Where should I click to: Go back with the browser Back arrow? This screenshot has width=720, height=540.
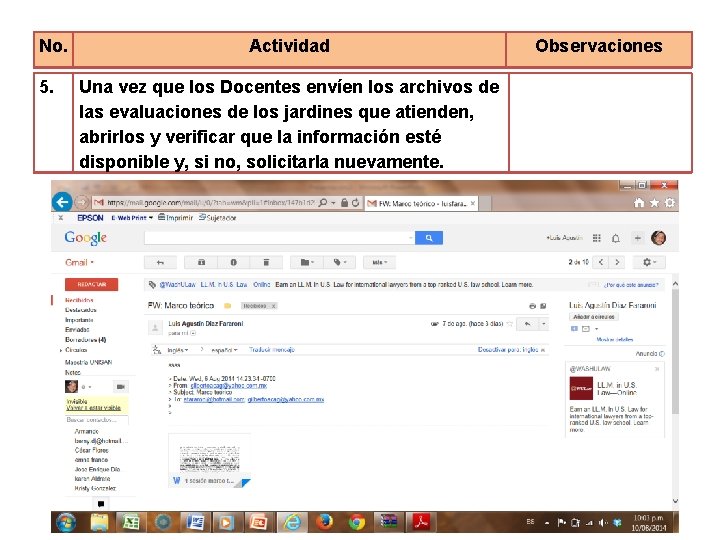62,202
